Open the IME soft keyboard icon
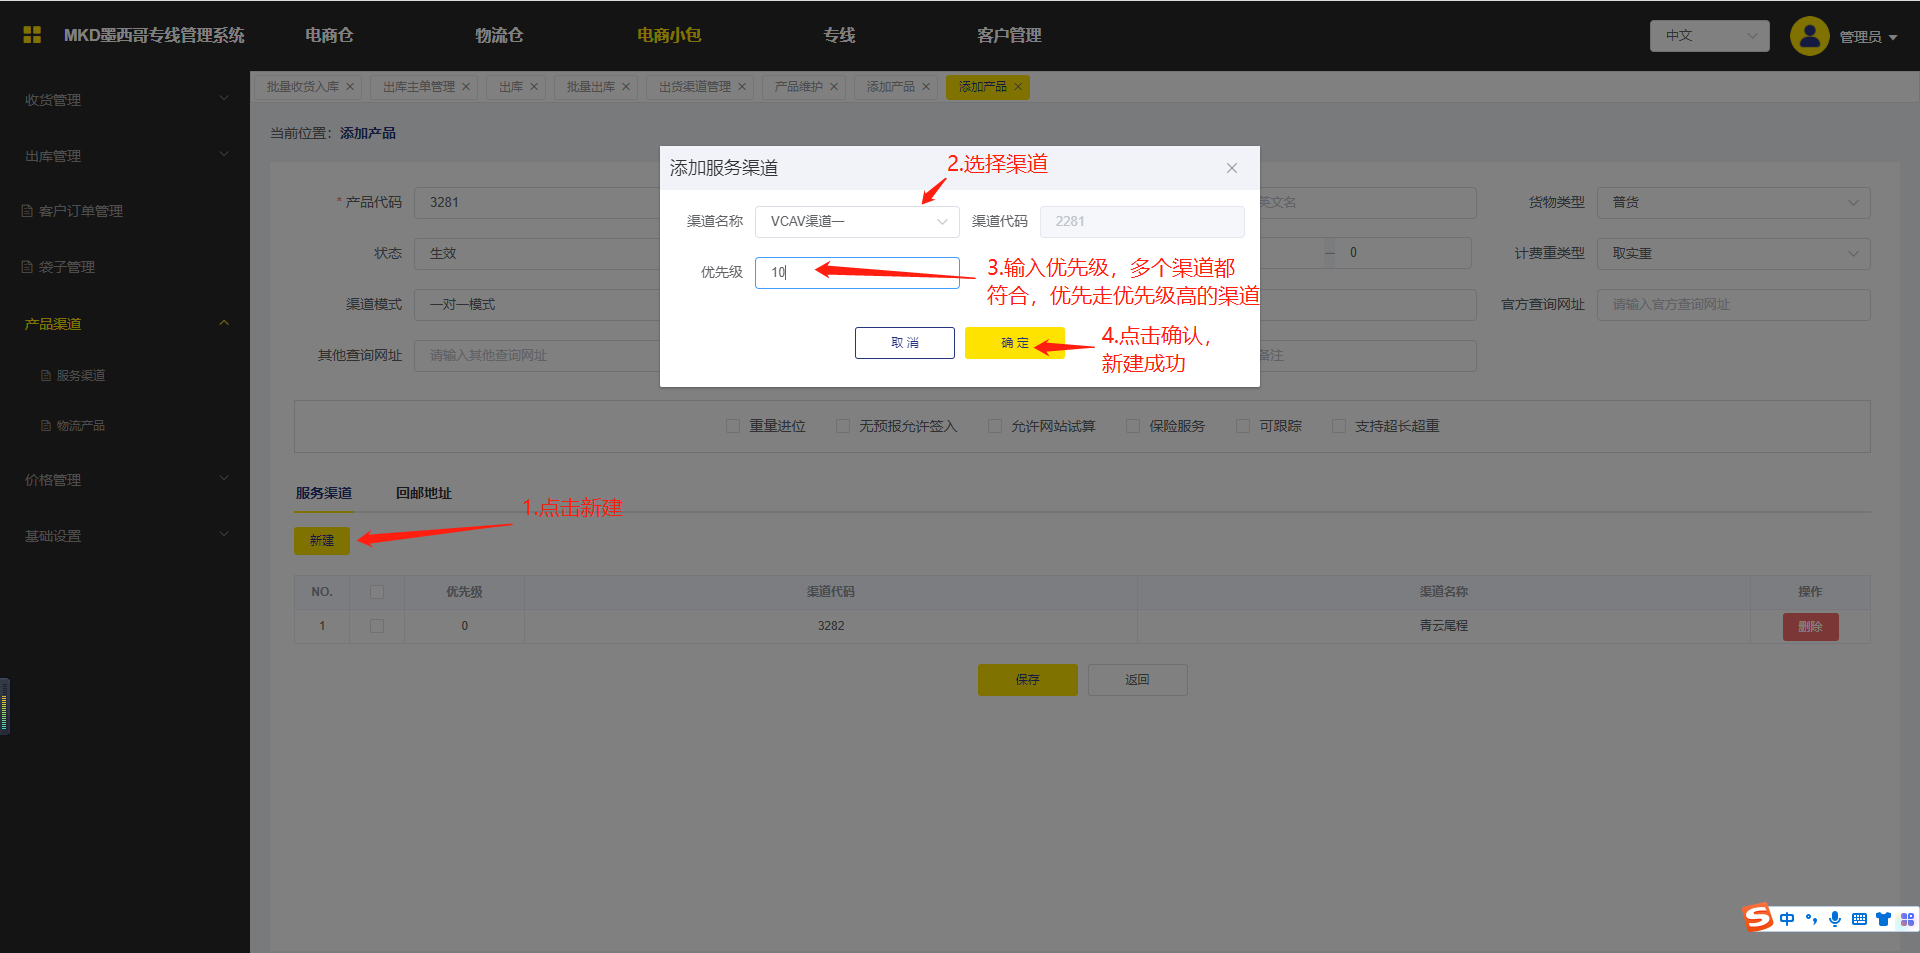 pos(1859,919)
